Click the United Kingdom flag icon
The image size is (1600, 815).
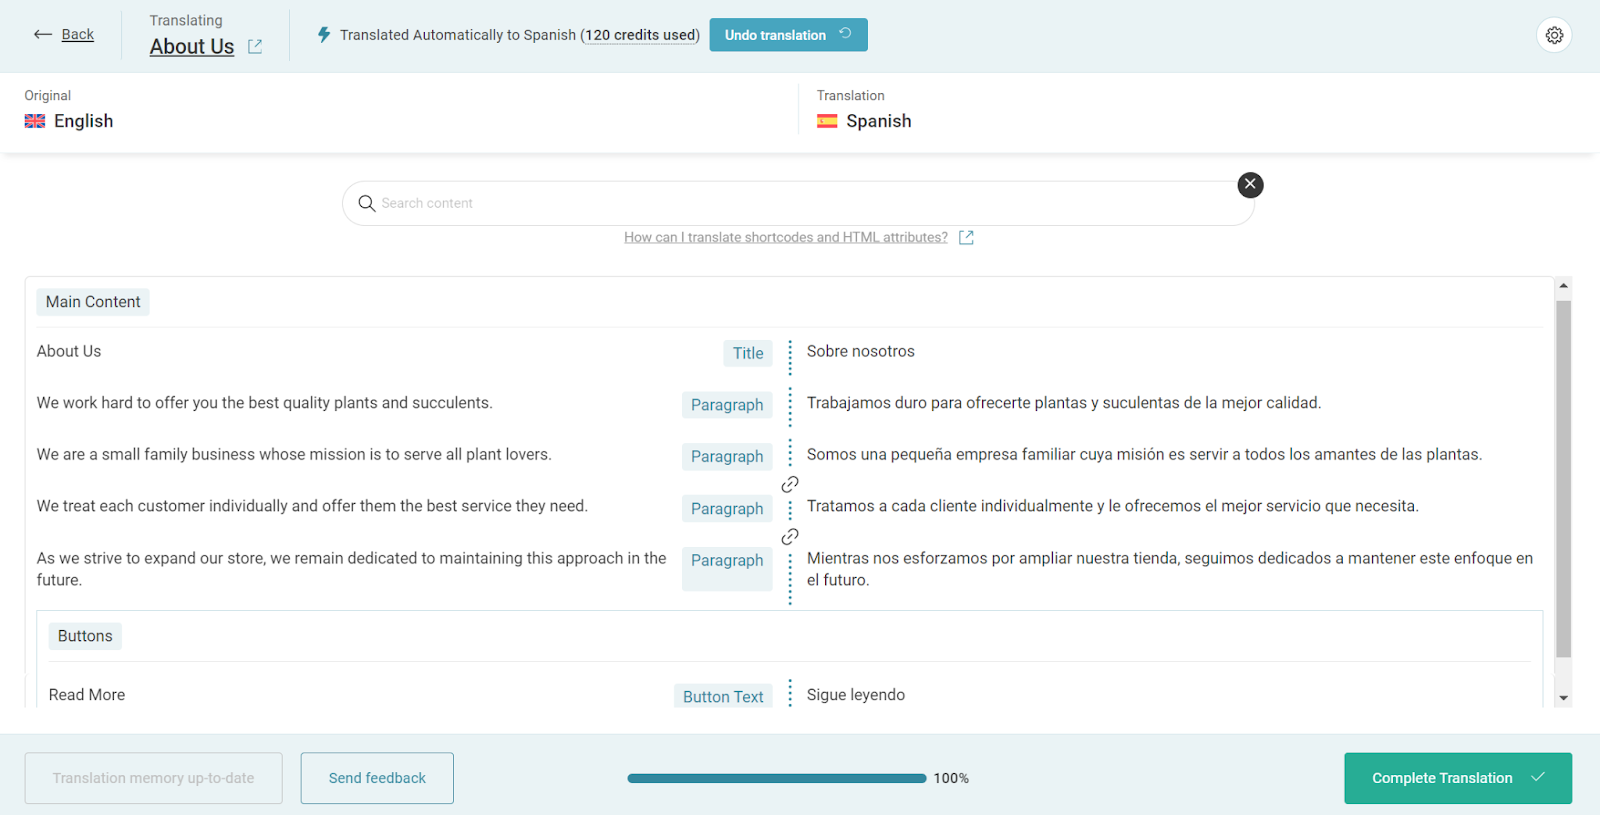click(35, 121)
